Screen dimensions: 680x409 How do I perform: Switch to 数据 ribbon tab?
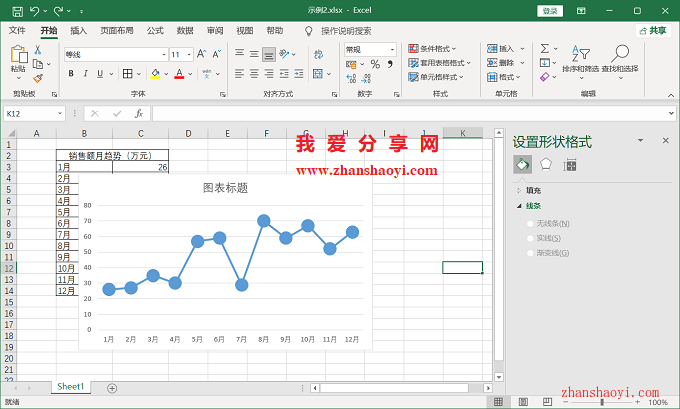(185, 30)
